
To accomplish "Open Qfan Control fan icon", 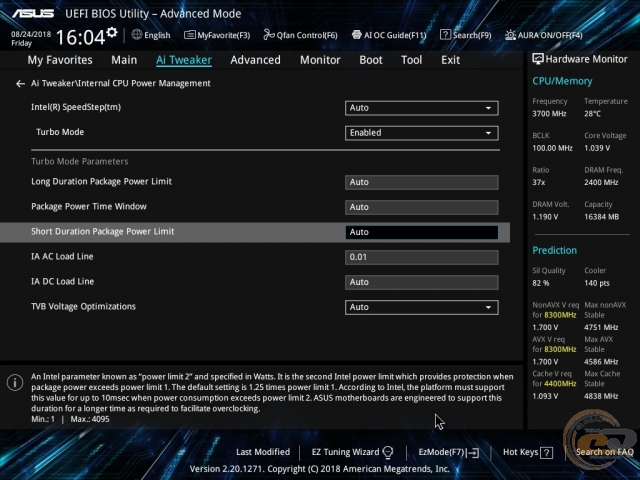I will coord(269,35).
